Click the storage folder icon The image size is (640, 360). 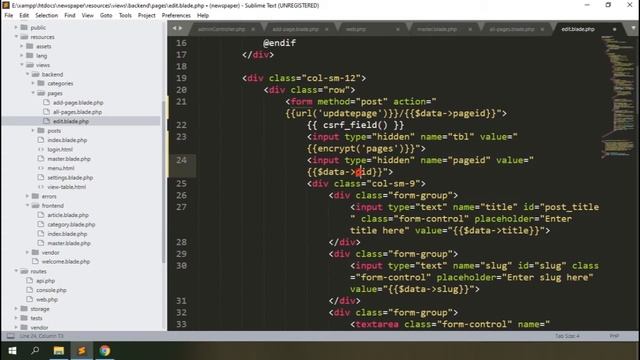click(24, 309)
